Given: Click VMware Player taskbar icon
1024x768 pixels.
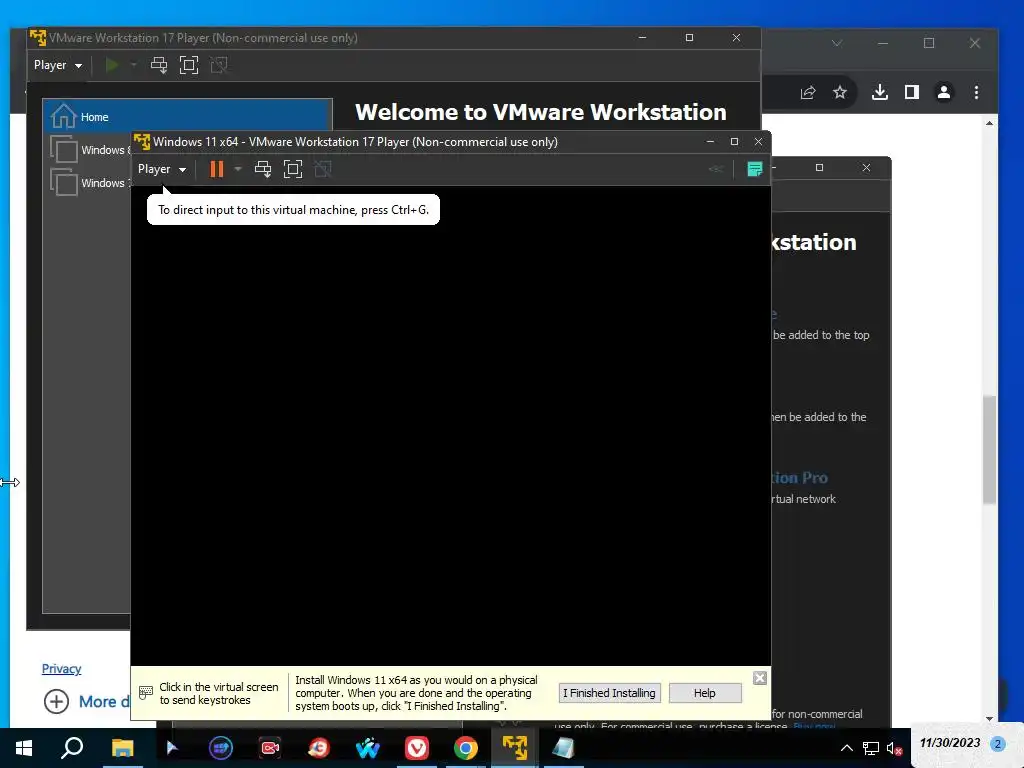Looking at the screenshot, I should click(x=515, y=748).
